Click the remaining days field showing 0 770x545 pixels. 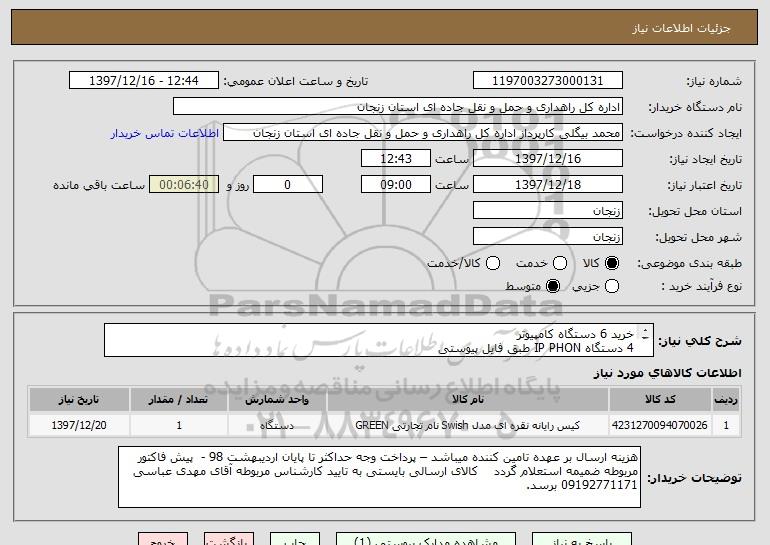click(x=288, y=185)
